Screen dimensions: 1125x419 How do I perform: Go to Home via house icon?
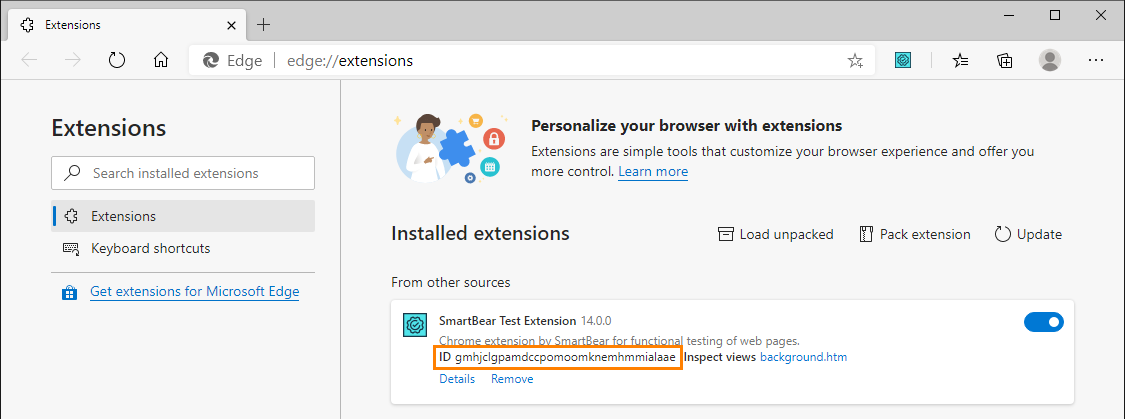pyautogui.click(x=161, y=60)
